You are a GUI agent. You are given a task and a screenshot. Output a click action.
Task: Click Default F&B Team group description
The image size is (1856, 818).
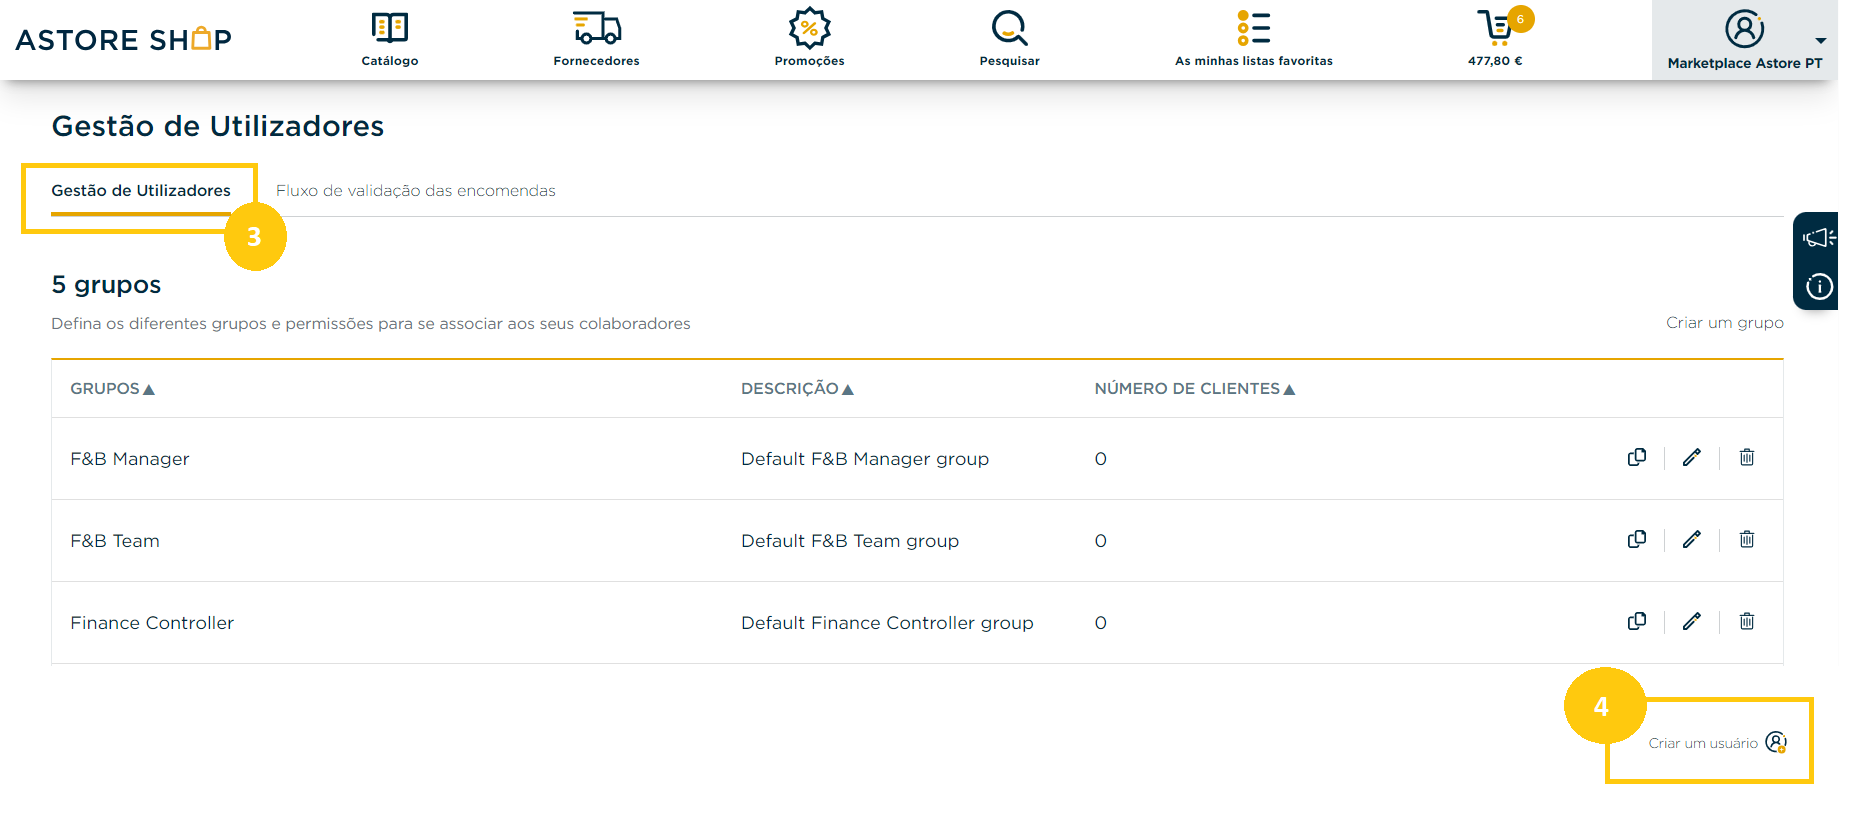coord(850,541)
